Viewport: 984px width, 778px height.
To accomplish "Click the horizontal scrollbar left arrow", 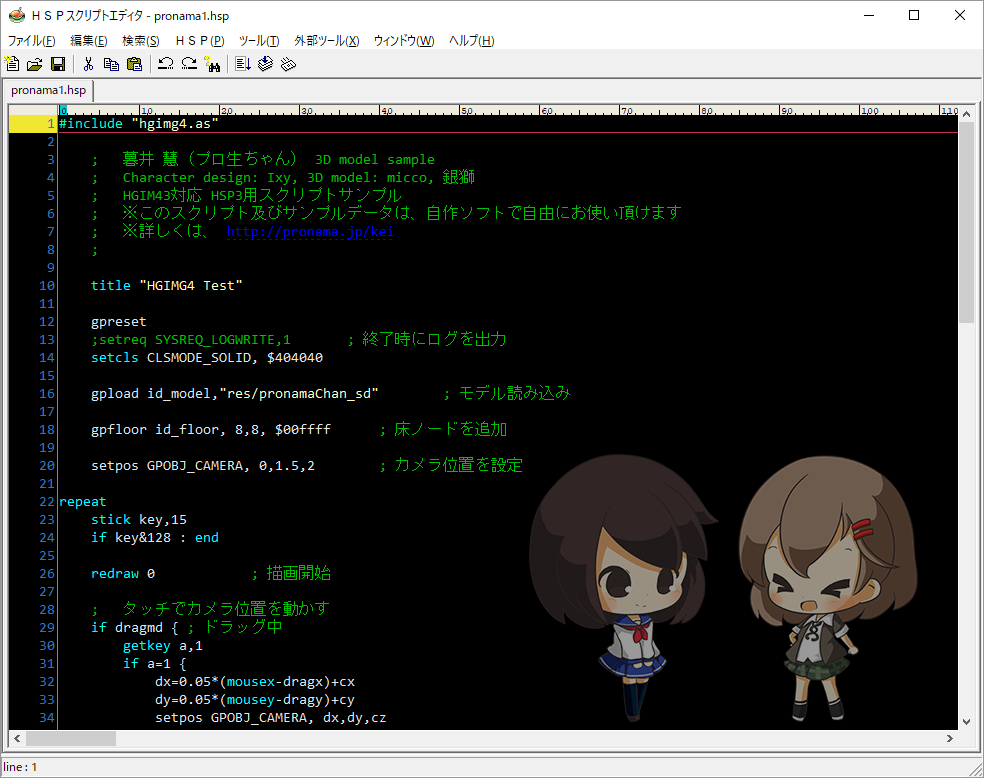I will [17, 739].
